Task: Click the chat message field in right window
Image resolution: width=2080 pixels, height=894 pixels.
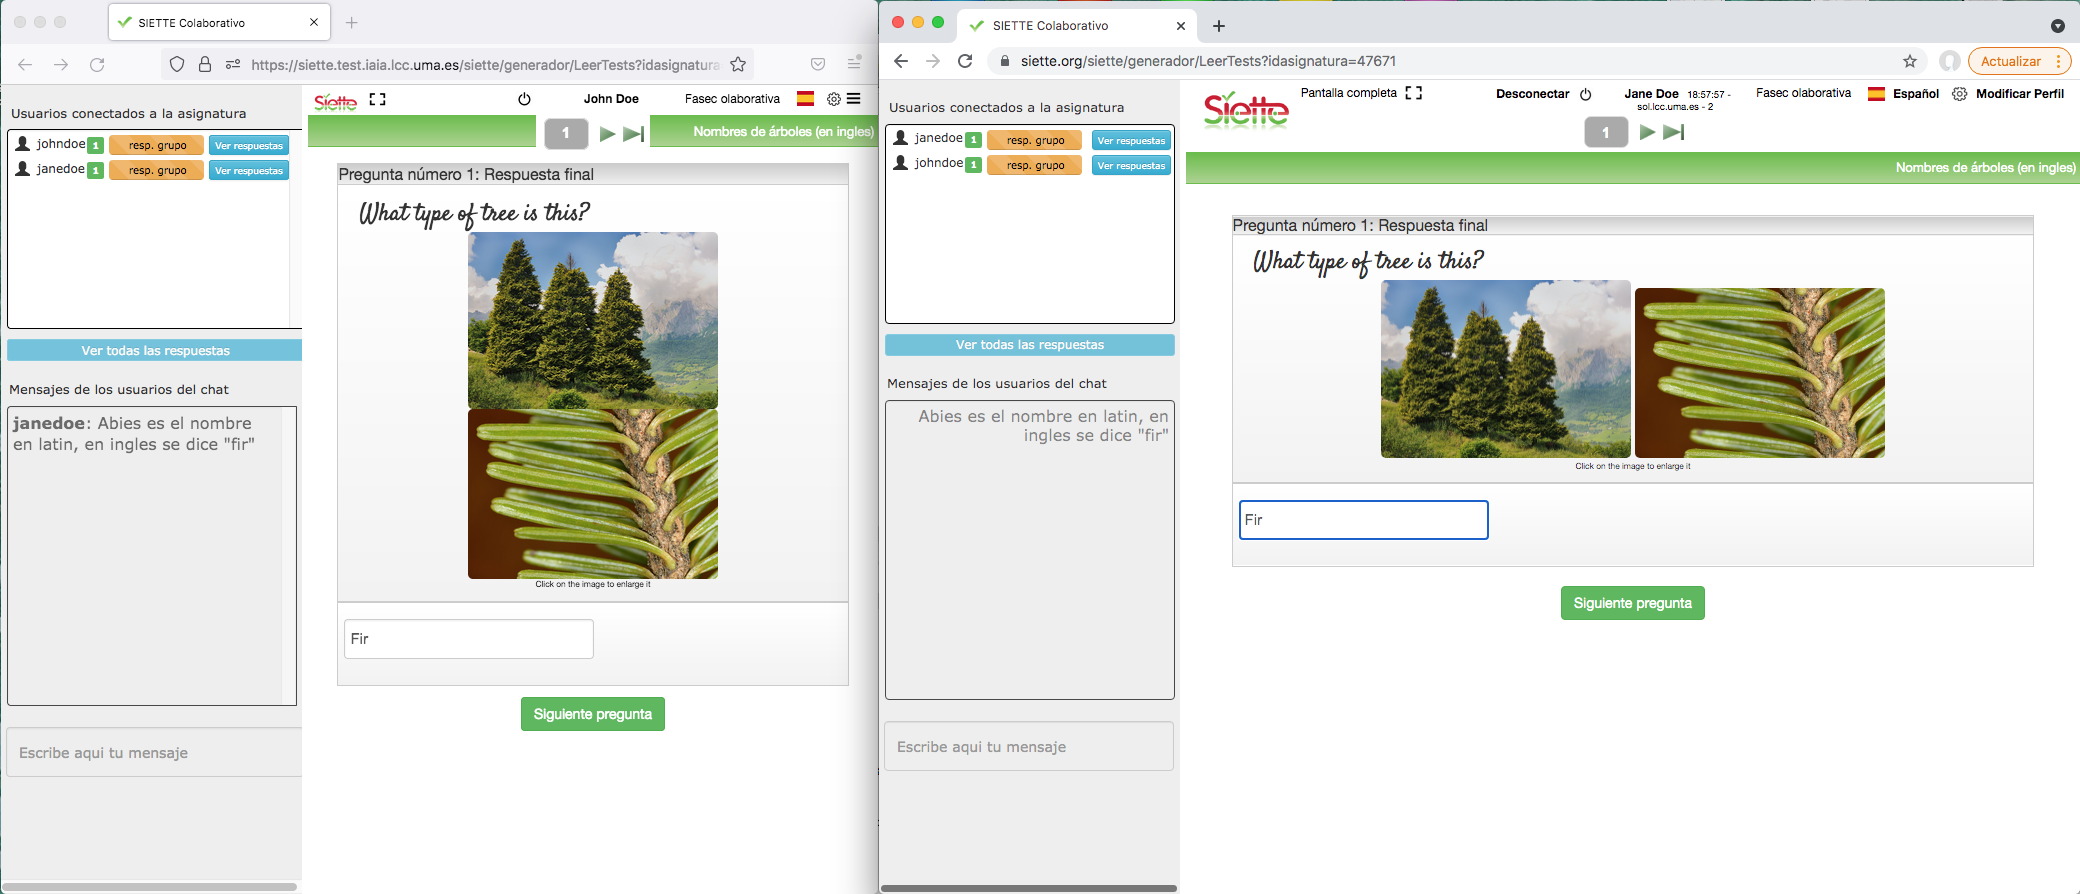Action: (x=1028, y=747)
